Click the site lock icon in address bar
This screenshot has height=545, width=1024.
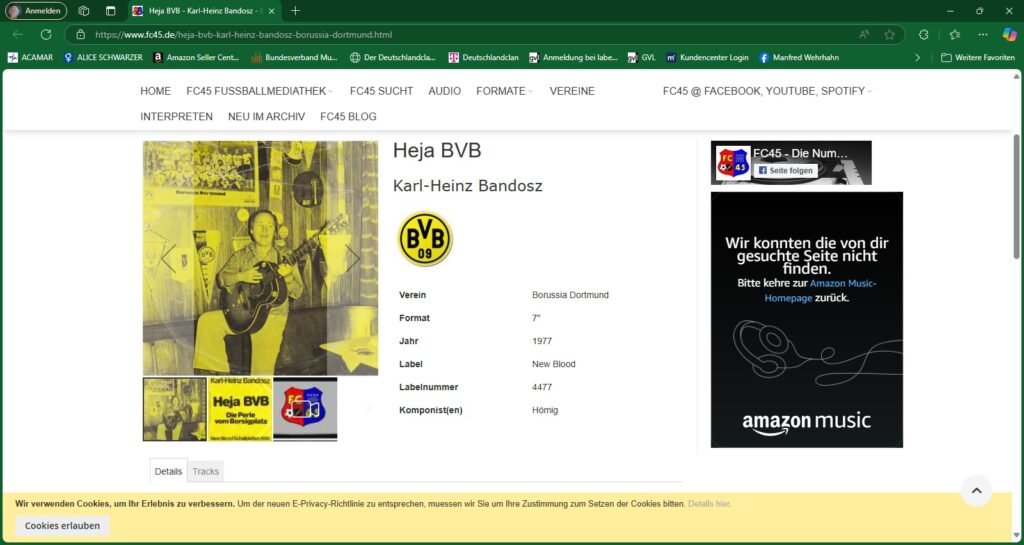pos(81,35)
